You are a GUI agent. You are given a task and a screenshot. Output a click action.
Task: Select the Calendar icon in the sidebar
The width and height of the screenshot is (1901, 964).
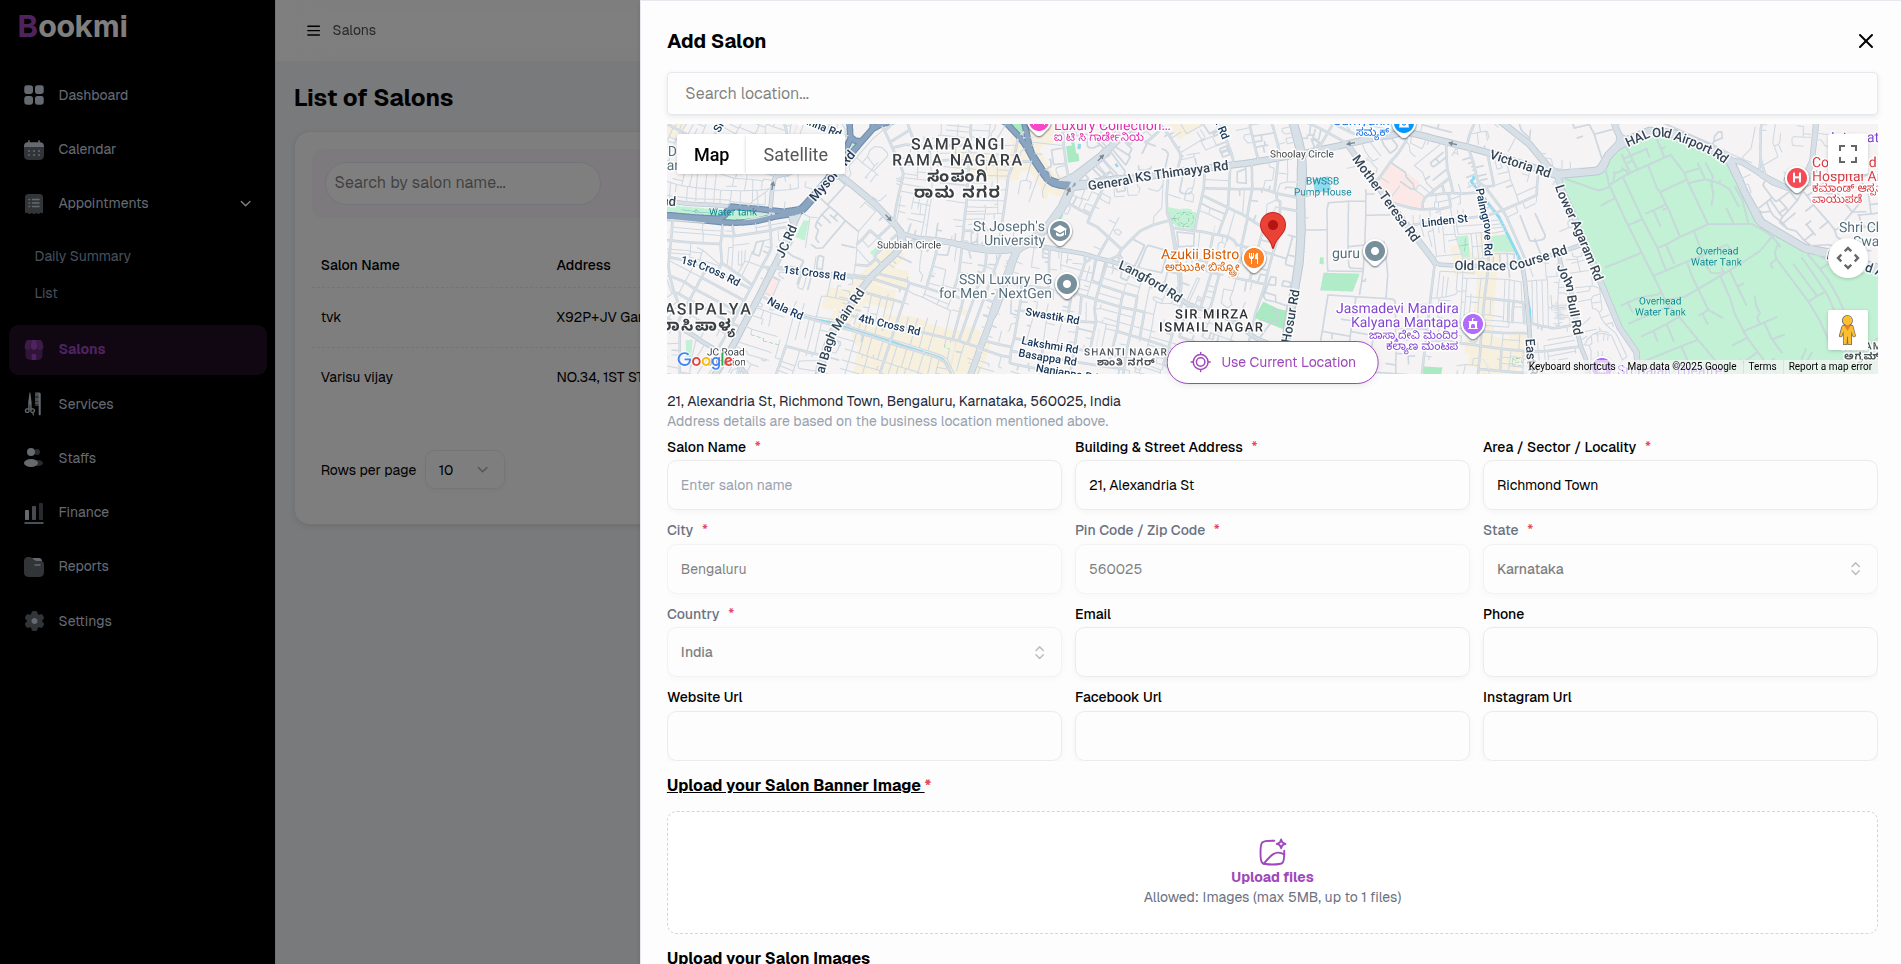pyautogui.click(x=34, y=149)
